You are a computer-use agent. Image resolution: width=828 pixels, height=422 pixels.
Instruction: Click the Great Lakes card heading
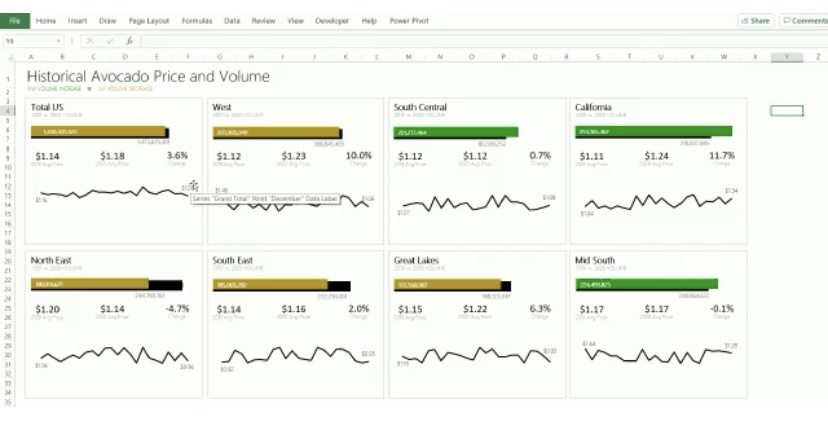pos(416,260)
